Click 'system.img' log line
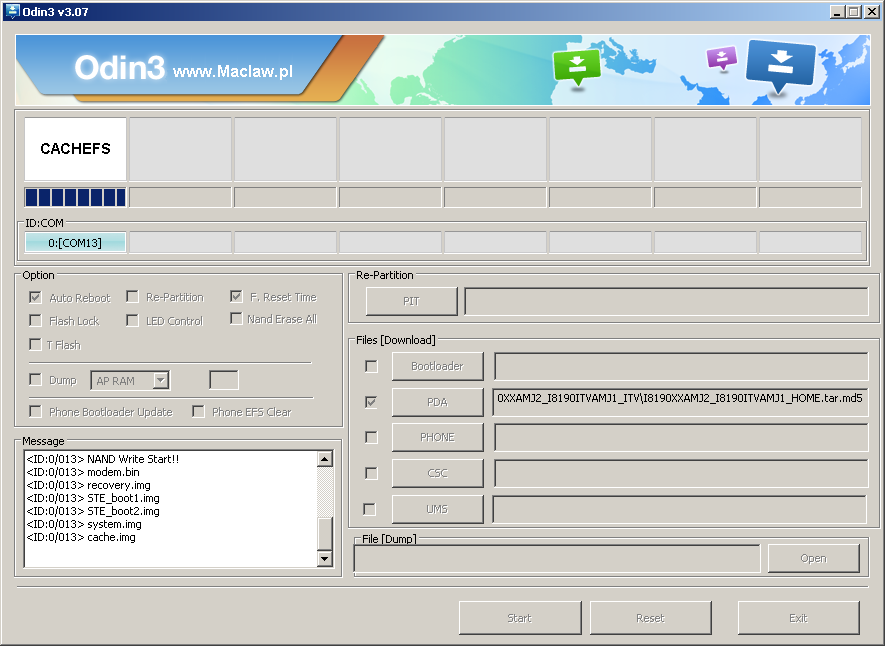Viewport: 885px width, 646px height. pos(84,524)
